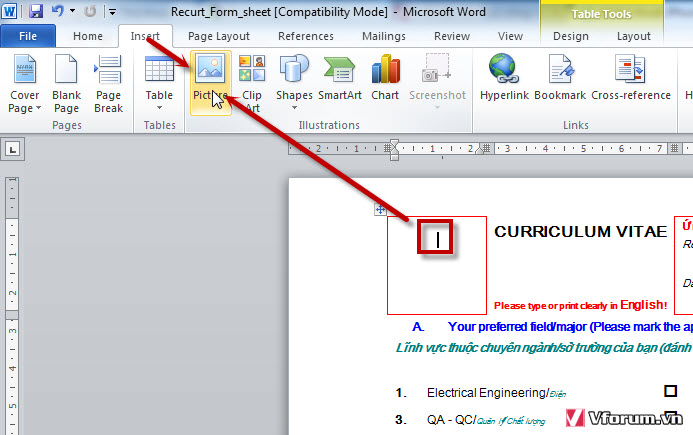Open the File tab
693x435 pixels.
tap(28, 36)
